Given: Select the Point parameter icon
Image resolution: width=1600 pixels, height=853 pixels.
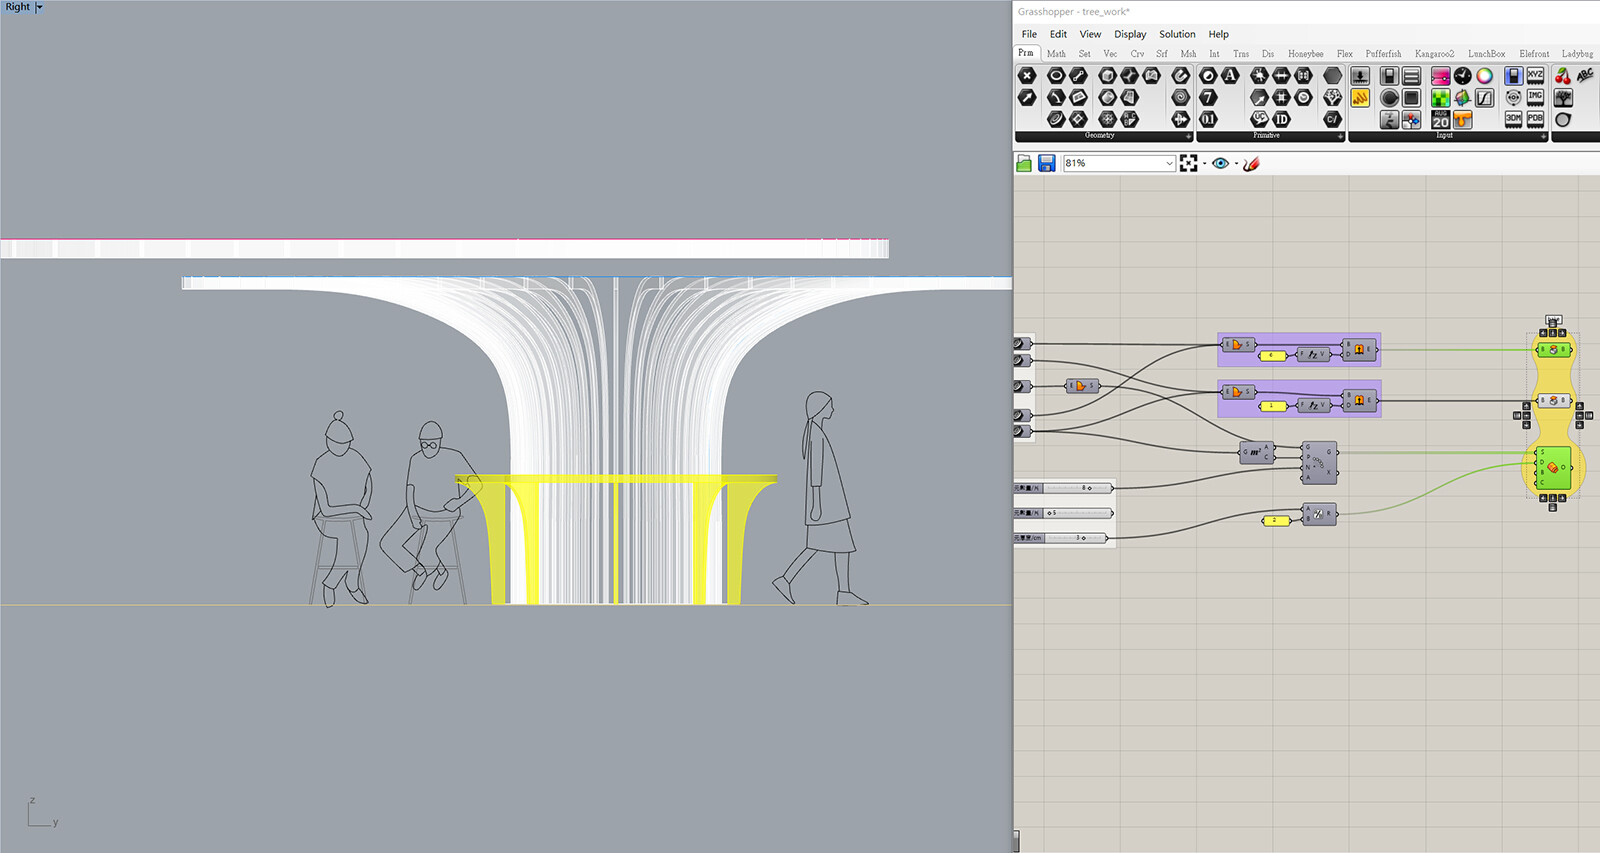Looking at the screenshot, I should (x=1027, y=76).
